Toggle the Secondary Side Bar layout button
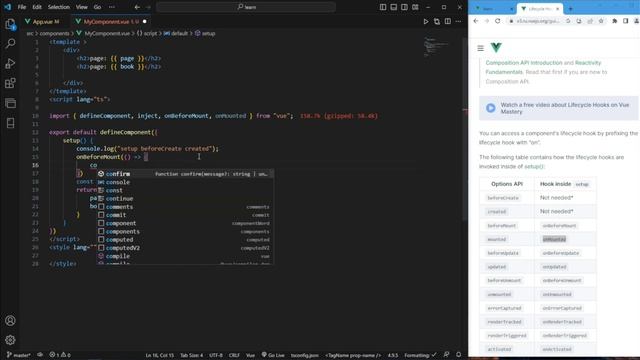This screenshot has height=360, width=640. 404,7
